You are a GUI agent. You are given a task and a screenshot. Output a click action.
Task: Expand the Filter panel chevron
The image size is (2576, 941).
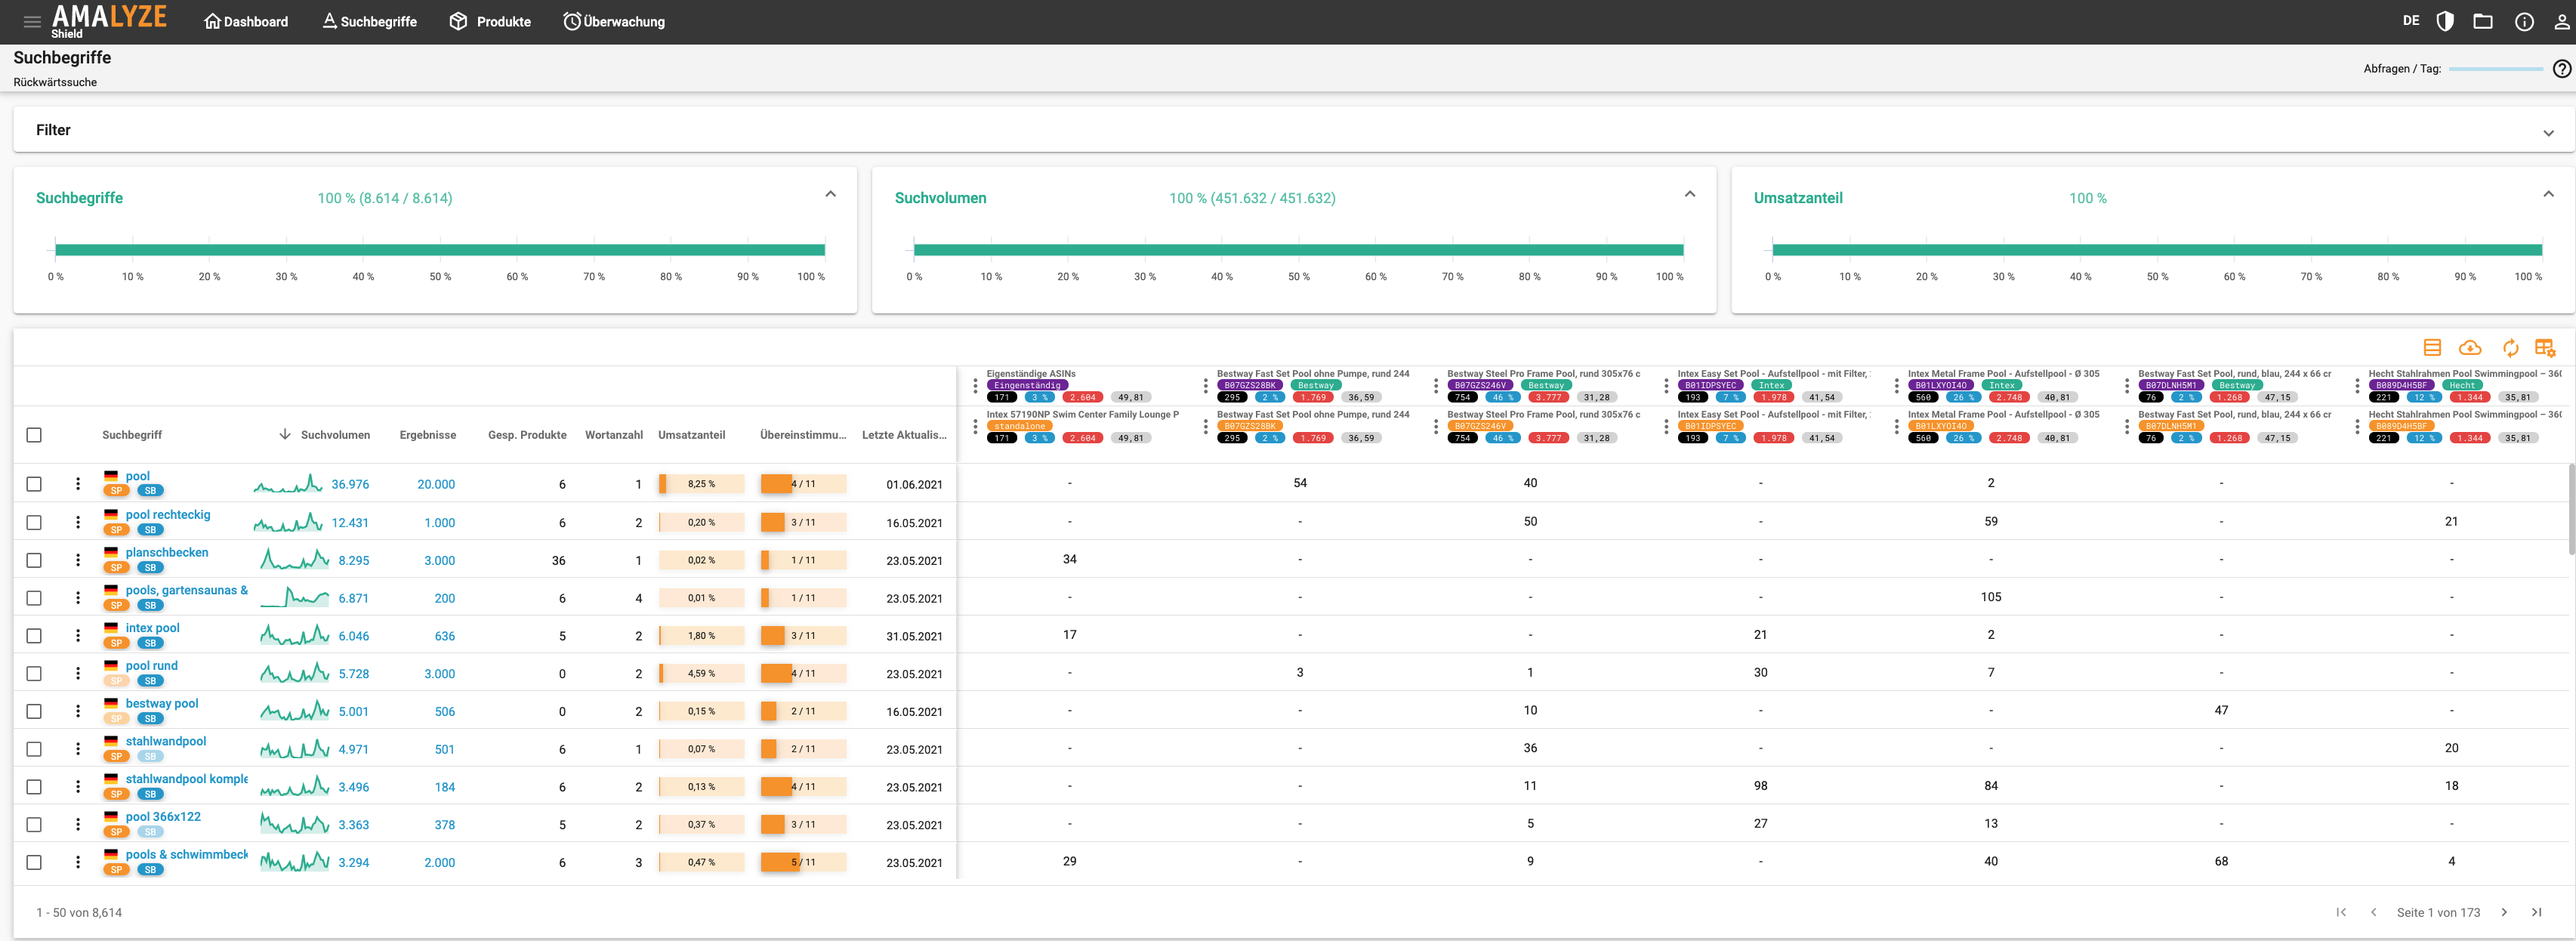(2548, 132)
